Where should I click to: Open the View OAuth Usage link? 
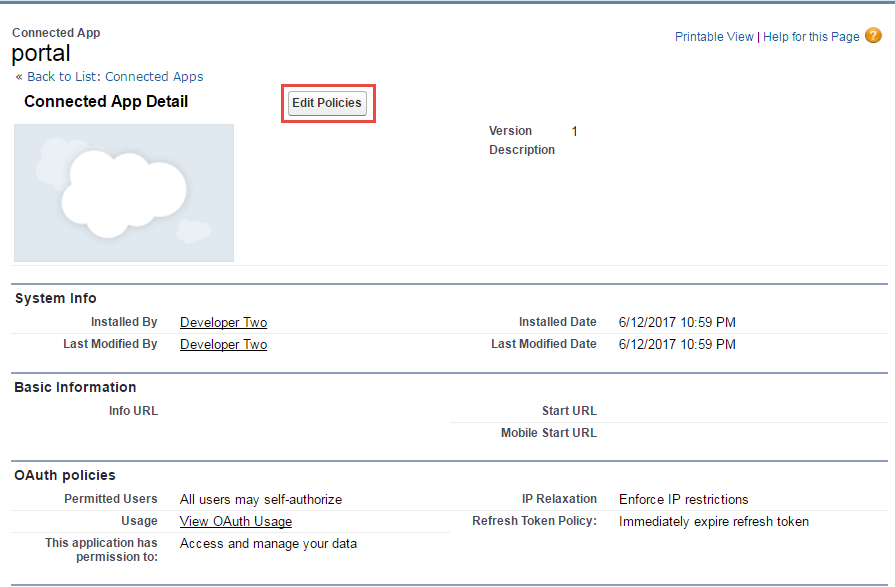[236, 522]
